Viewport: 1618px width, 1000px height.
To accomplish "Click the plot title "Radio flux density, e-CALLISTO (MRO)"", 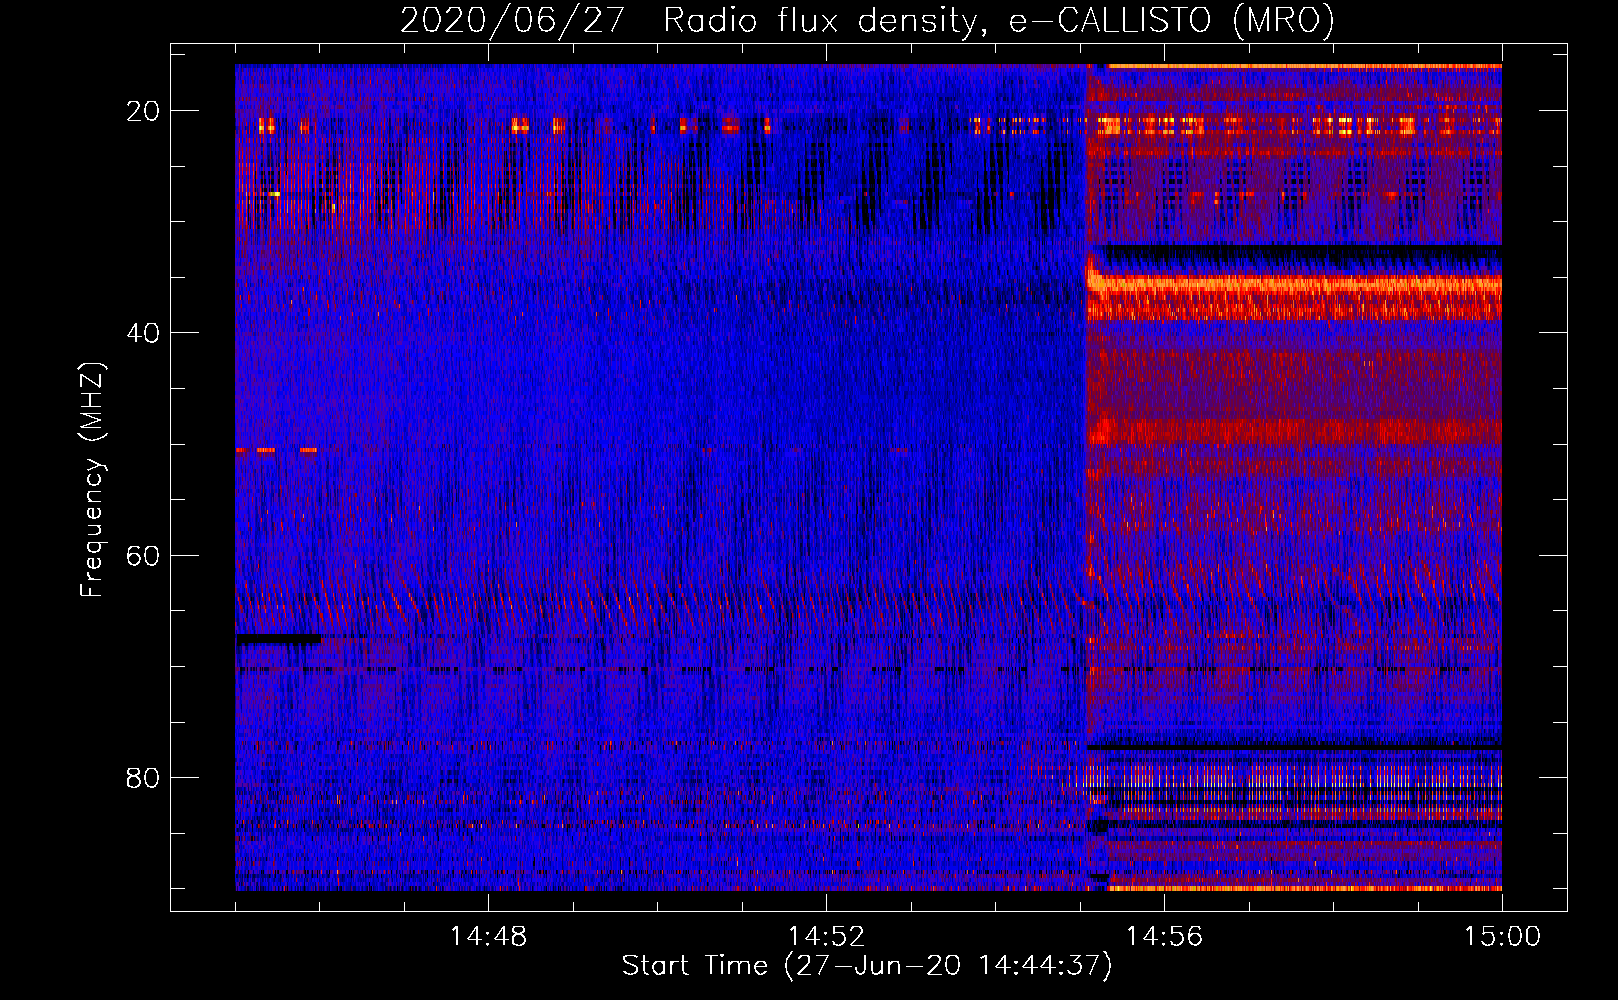I will coord(998,21).
